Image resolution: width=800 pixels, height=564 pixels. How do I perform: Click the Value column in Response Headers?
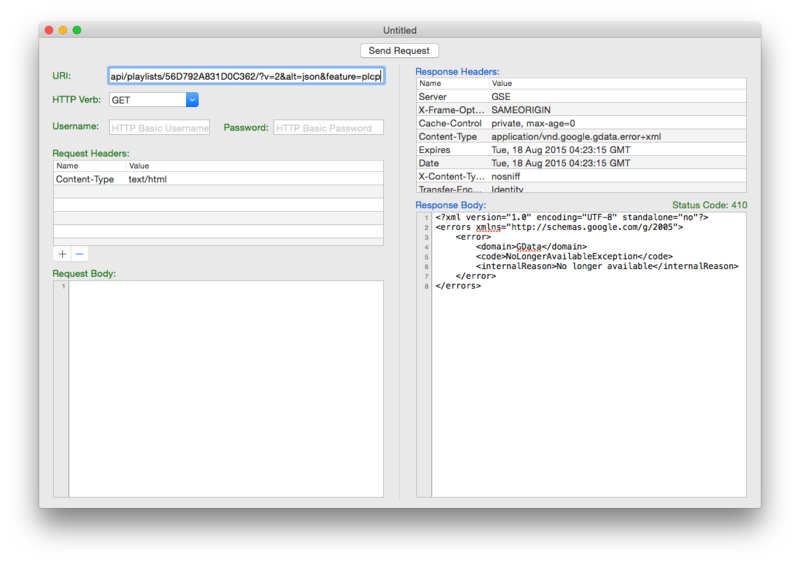pos(617,83)
